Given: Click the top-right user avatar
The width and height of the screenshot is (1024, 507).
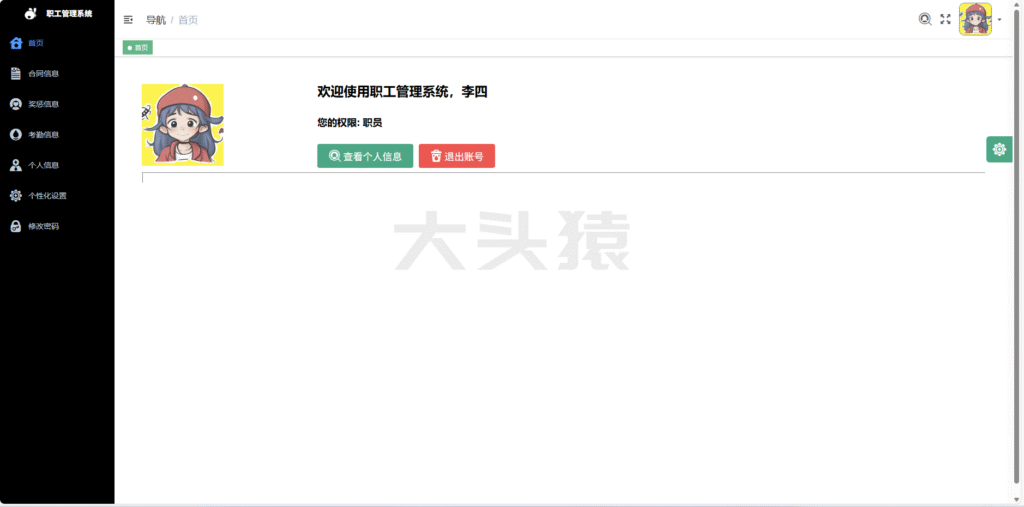Looking at the screenshot, I should pyautogui.click(x=975, y=19).
